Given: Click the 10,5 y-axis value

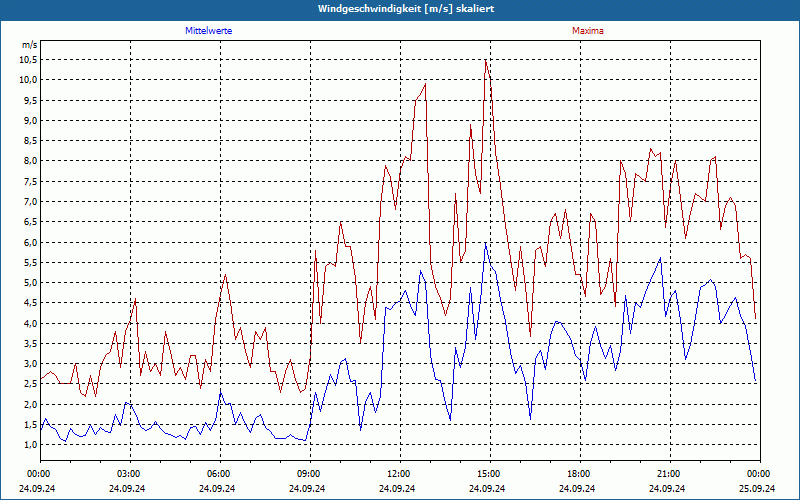Looking at the screenshot, I should (29, 60).
